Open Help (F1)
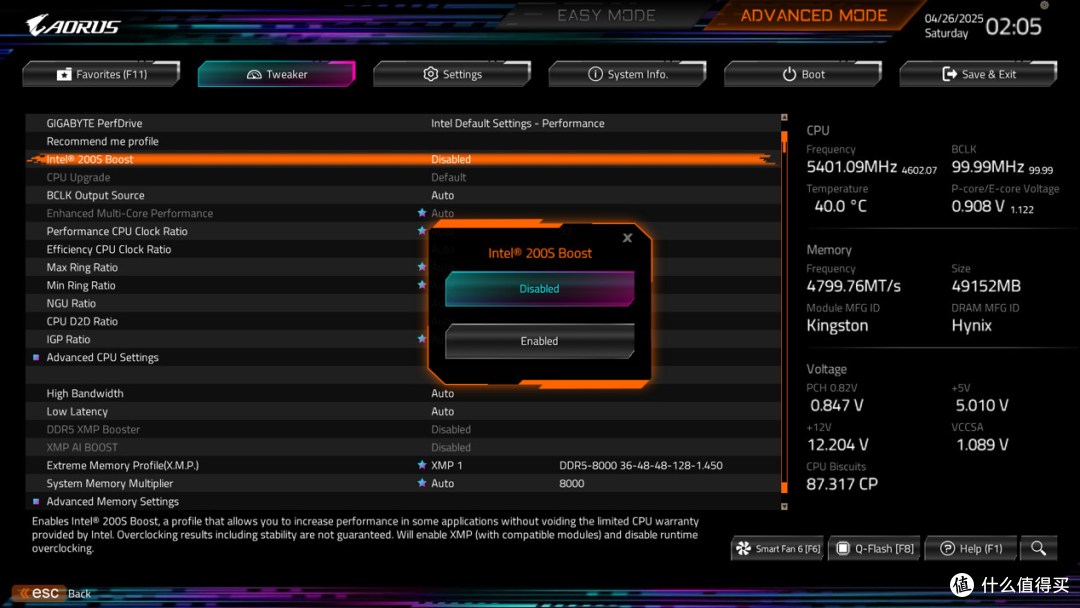 [x=971, y=549]
